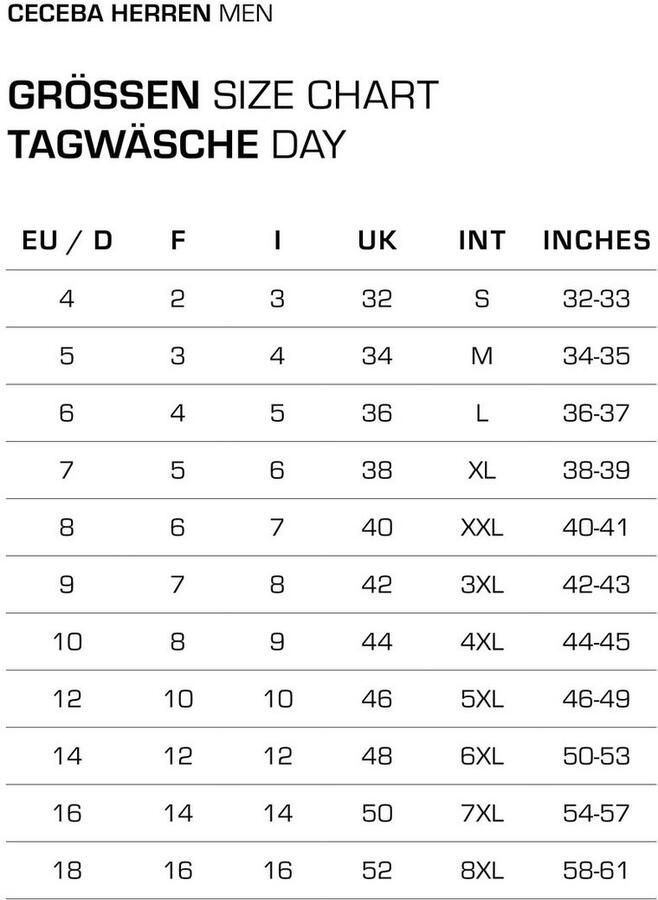
Task: Click the UK column header
Action: [377, 240]
